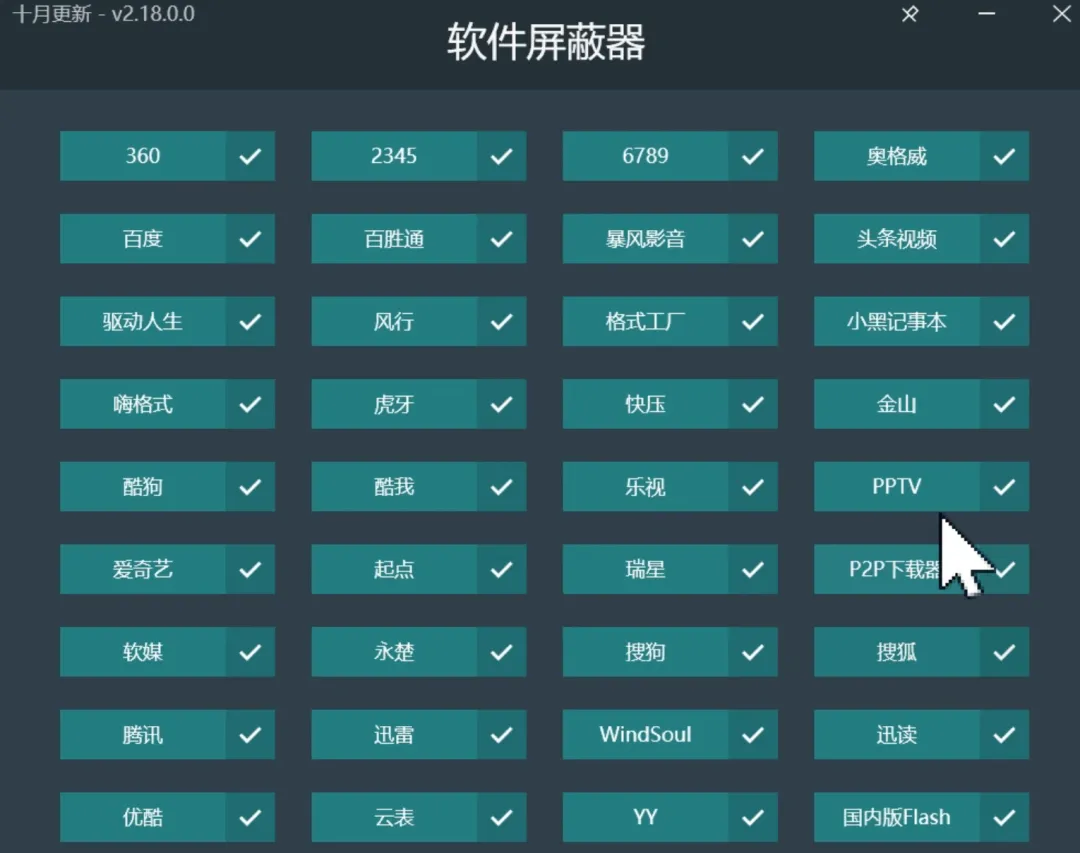Click the P2P下载器 label button
The height and width of the screenshot is (853, 1080).
pyautogui.click(x=897, y=570)
